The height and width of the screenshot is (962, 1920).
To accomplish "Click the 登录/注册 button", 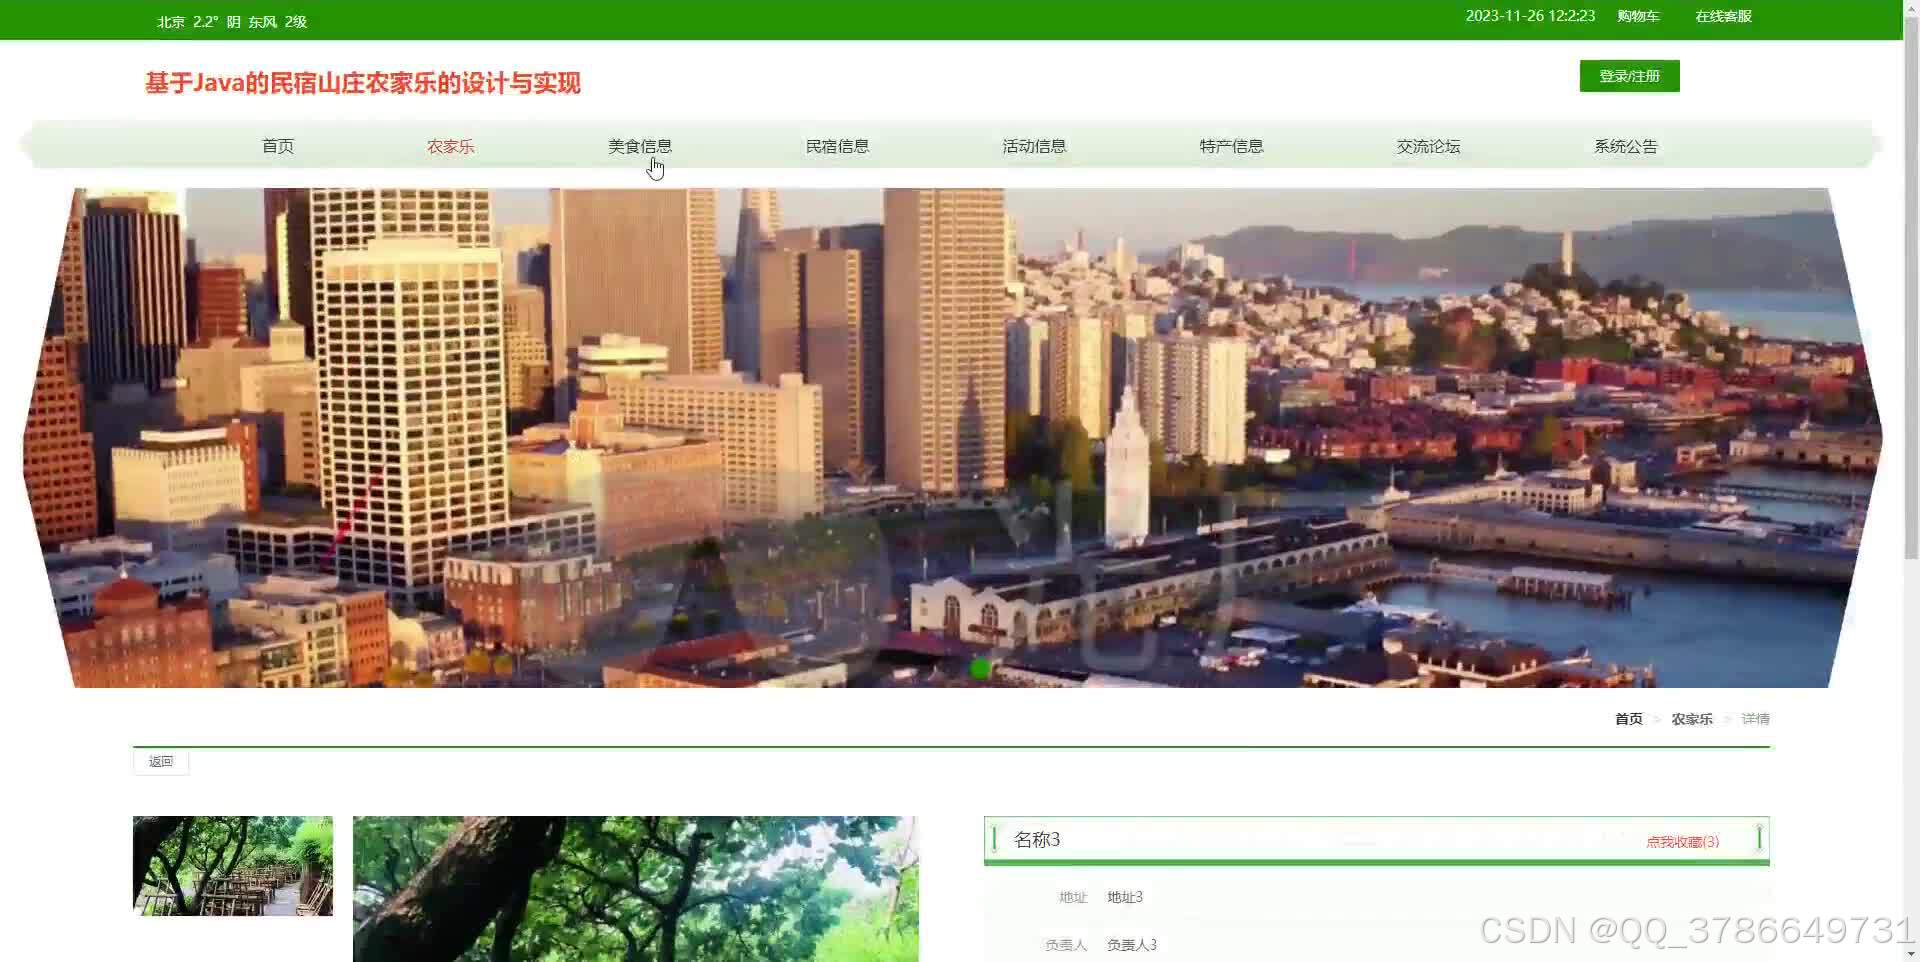I will 1628,75.
